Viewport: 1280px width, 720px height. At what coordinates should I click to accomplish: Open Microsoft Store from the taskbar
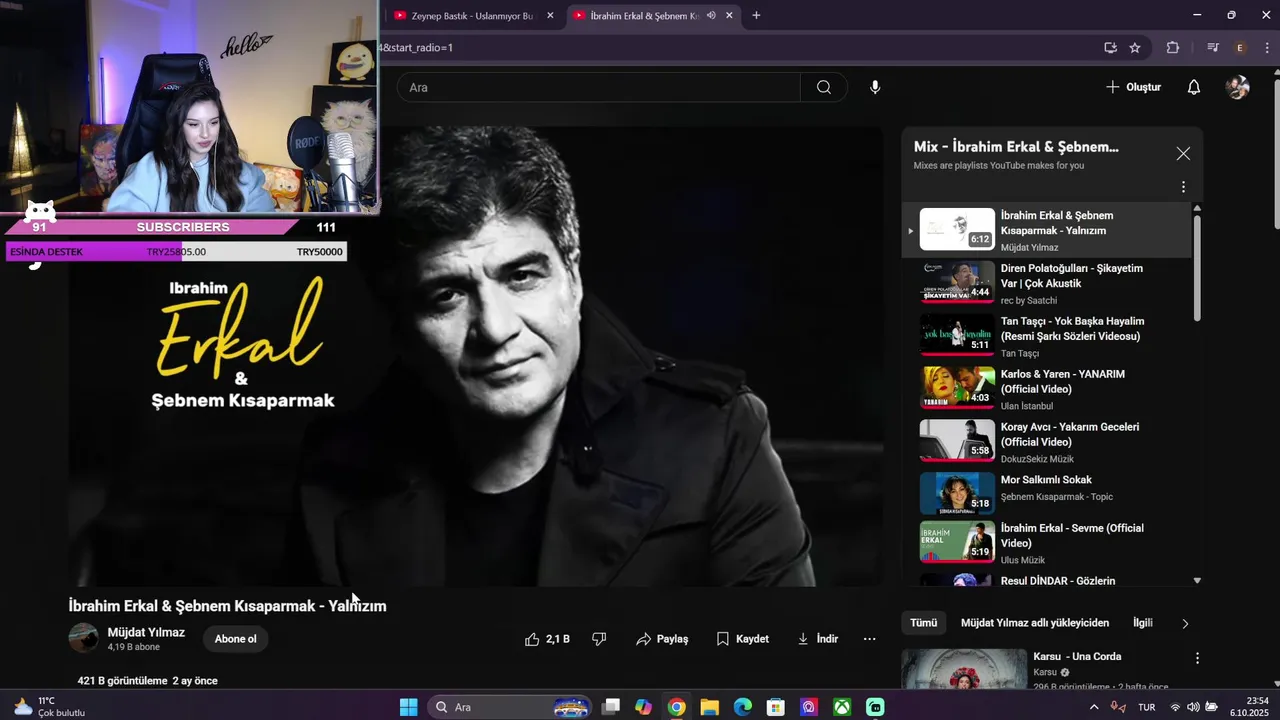pyautogui.click(x=775, y=707)
